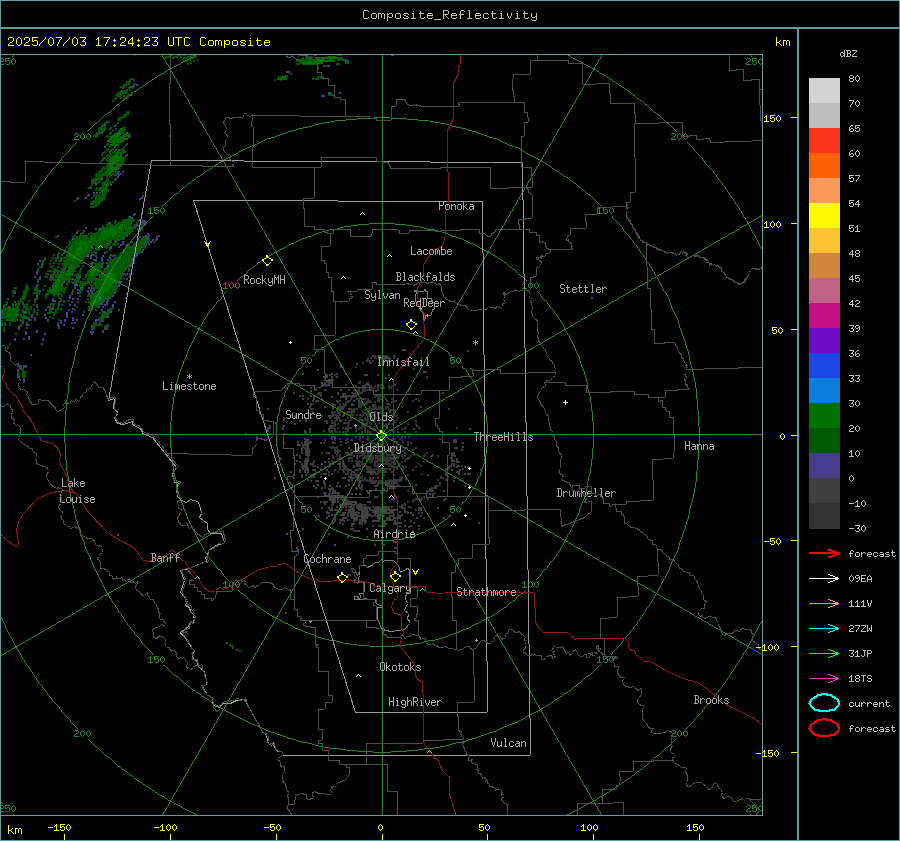This screenshot has height=841, width=900.
Task: Select the royal blue 36–33 dBZ swatch
Action: pos(824,365)
